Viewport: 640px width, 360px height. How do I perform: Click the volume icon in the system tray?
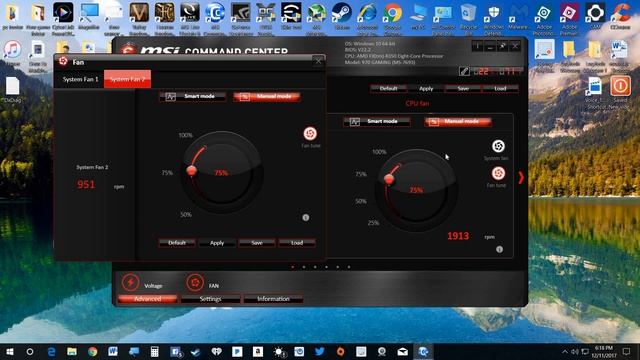point(575,351)
